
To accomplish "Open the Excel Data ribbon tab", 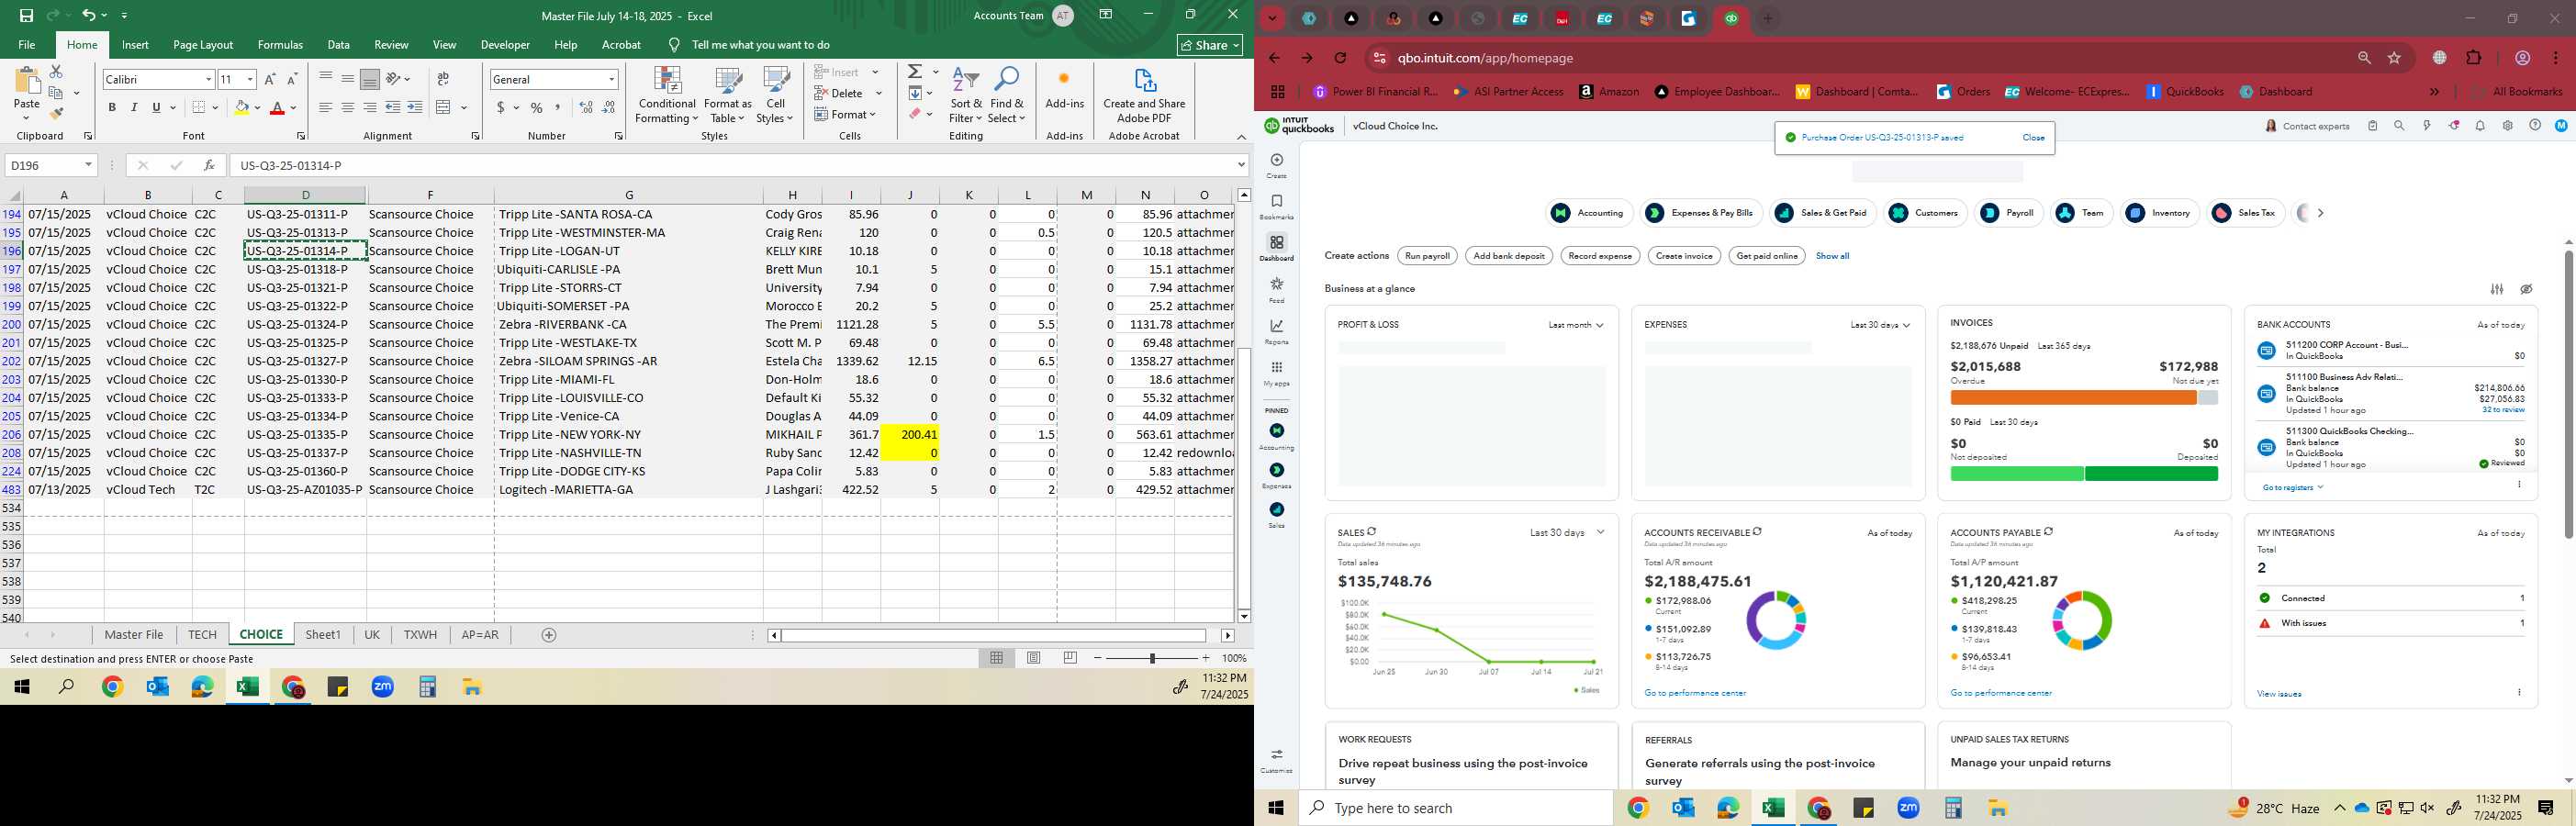I will (339, 45).
